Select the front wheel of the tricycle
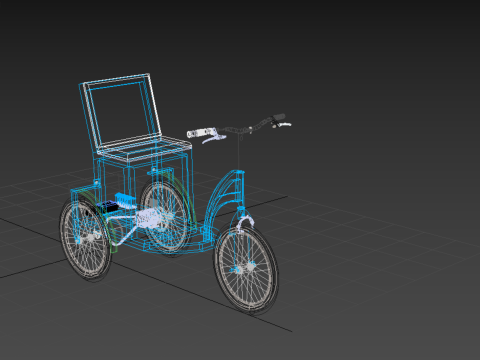Viewport: 480px width, 360px height. [x=246, y=269]
